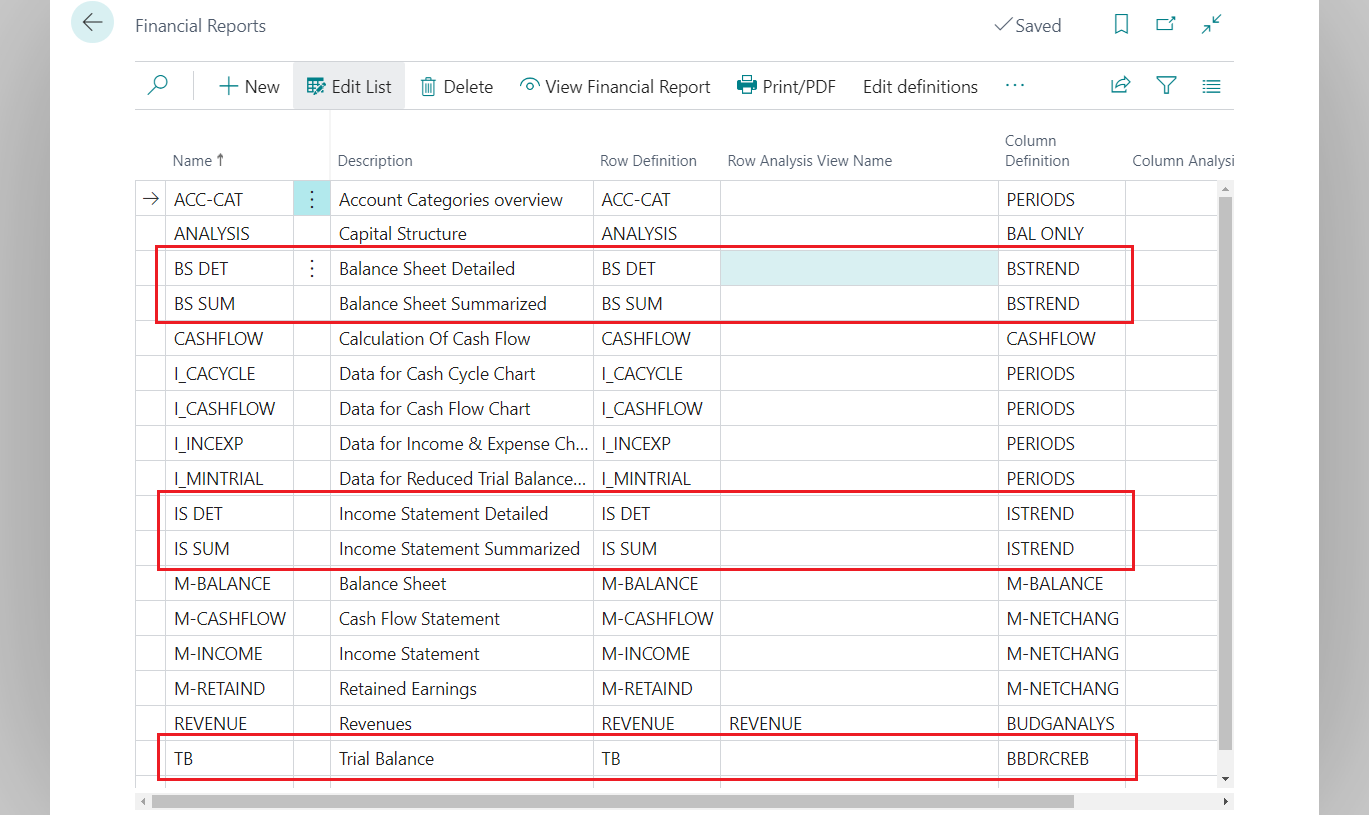Open the bookmark icon in the header

pyautogui.click(x=1121, y=24)
